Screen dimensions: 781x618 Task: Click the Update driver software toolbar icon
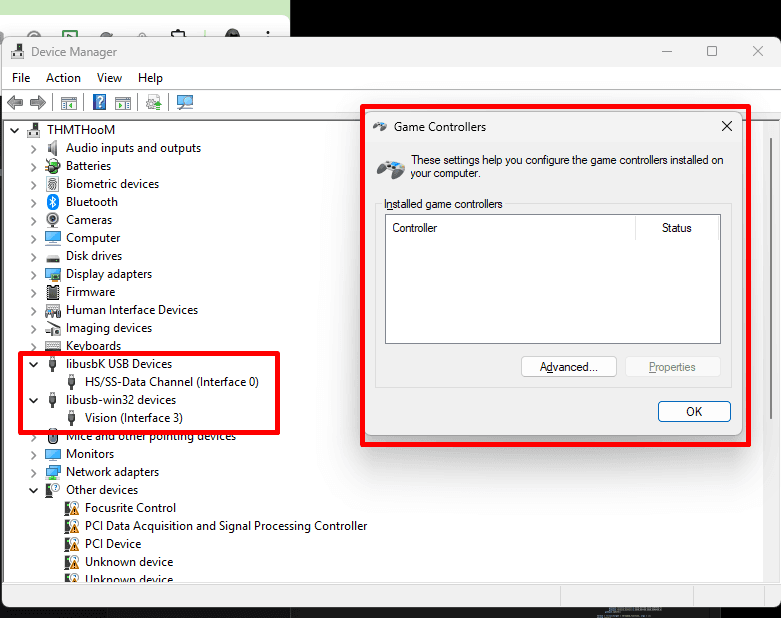(154, 102)
